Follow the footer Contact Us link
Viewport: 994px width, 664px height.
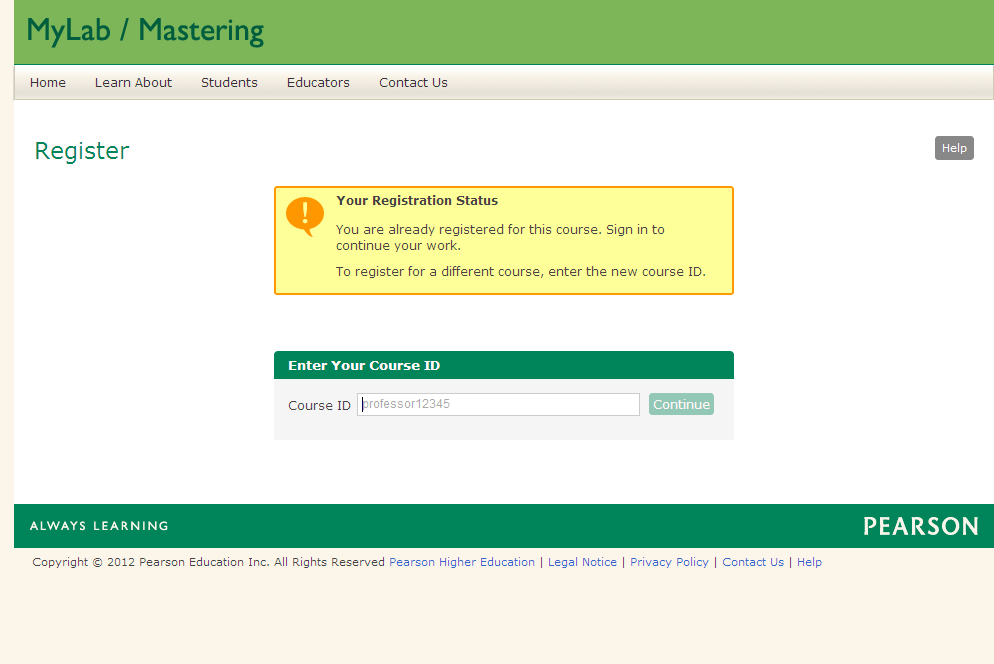tap(753, 562)
